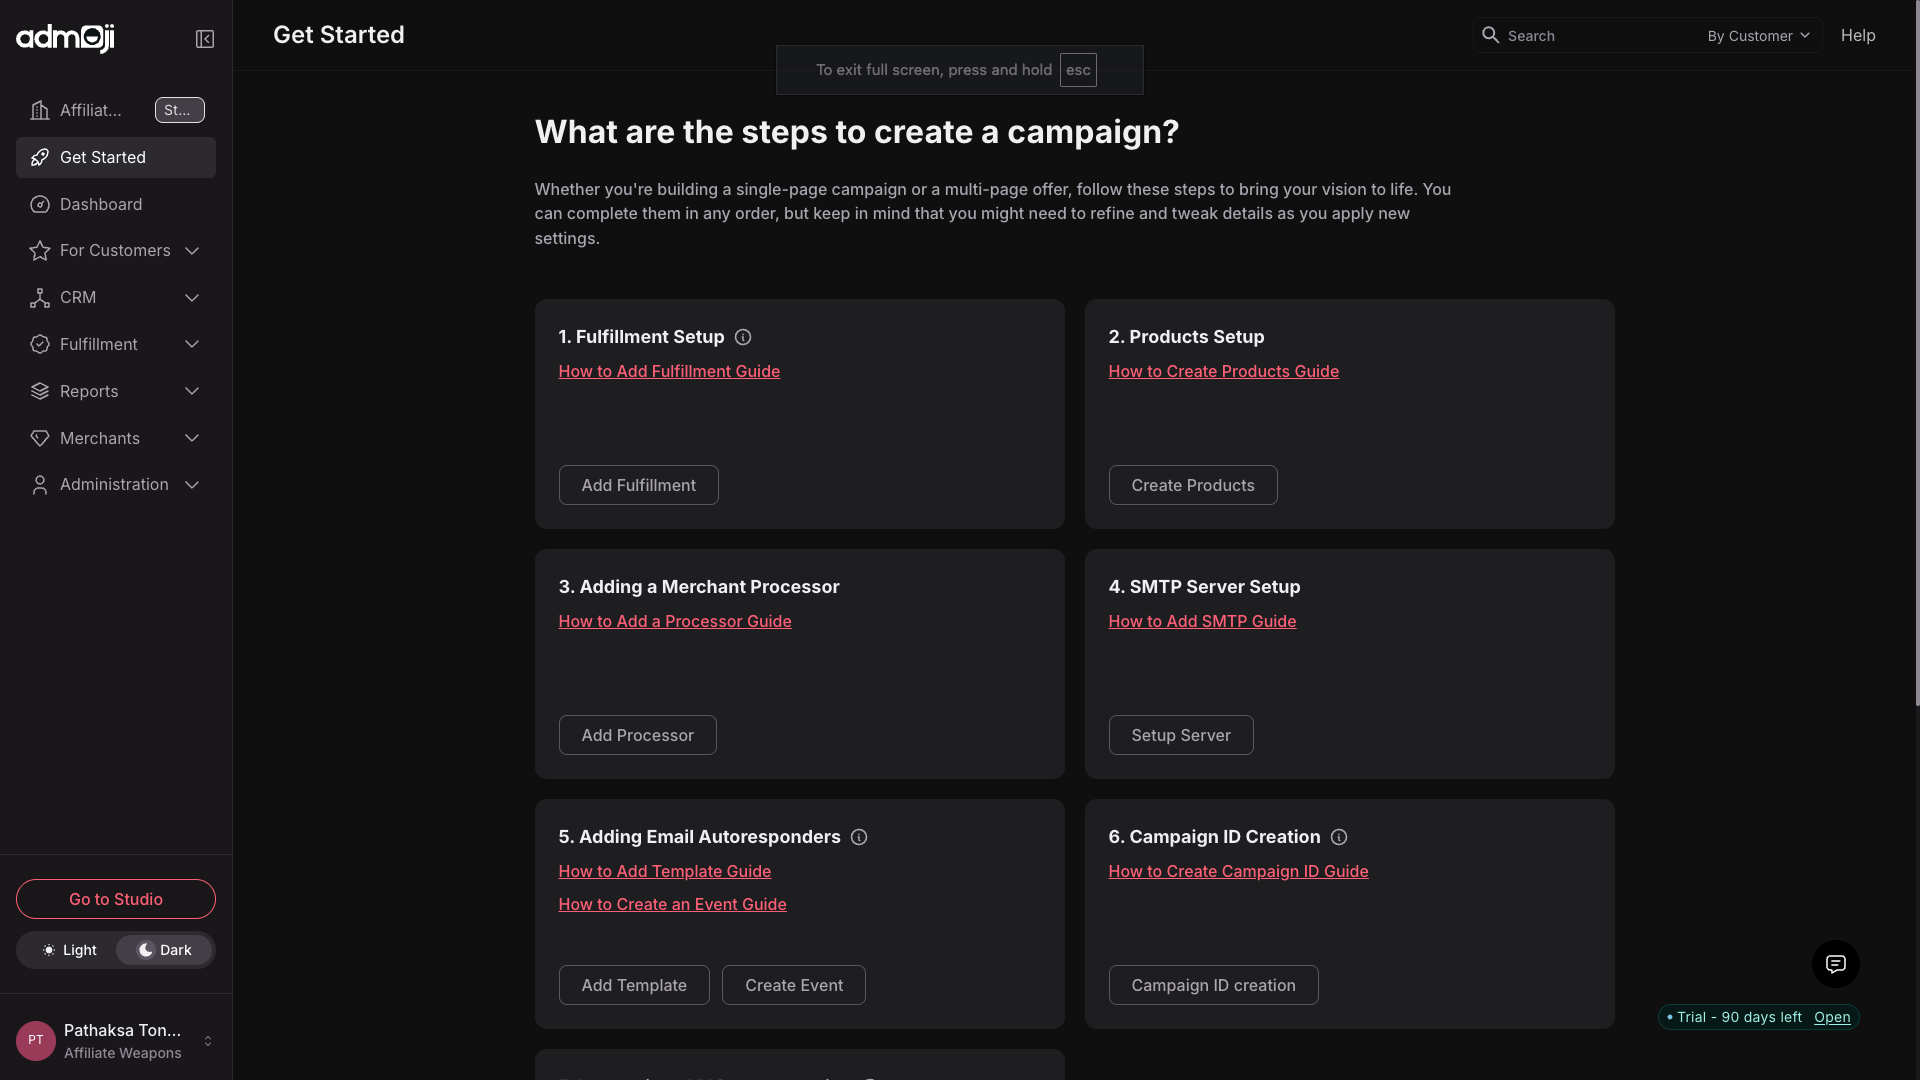
Task: Click the admoji logo
Action: click(66, 38)
